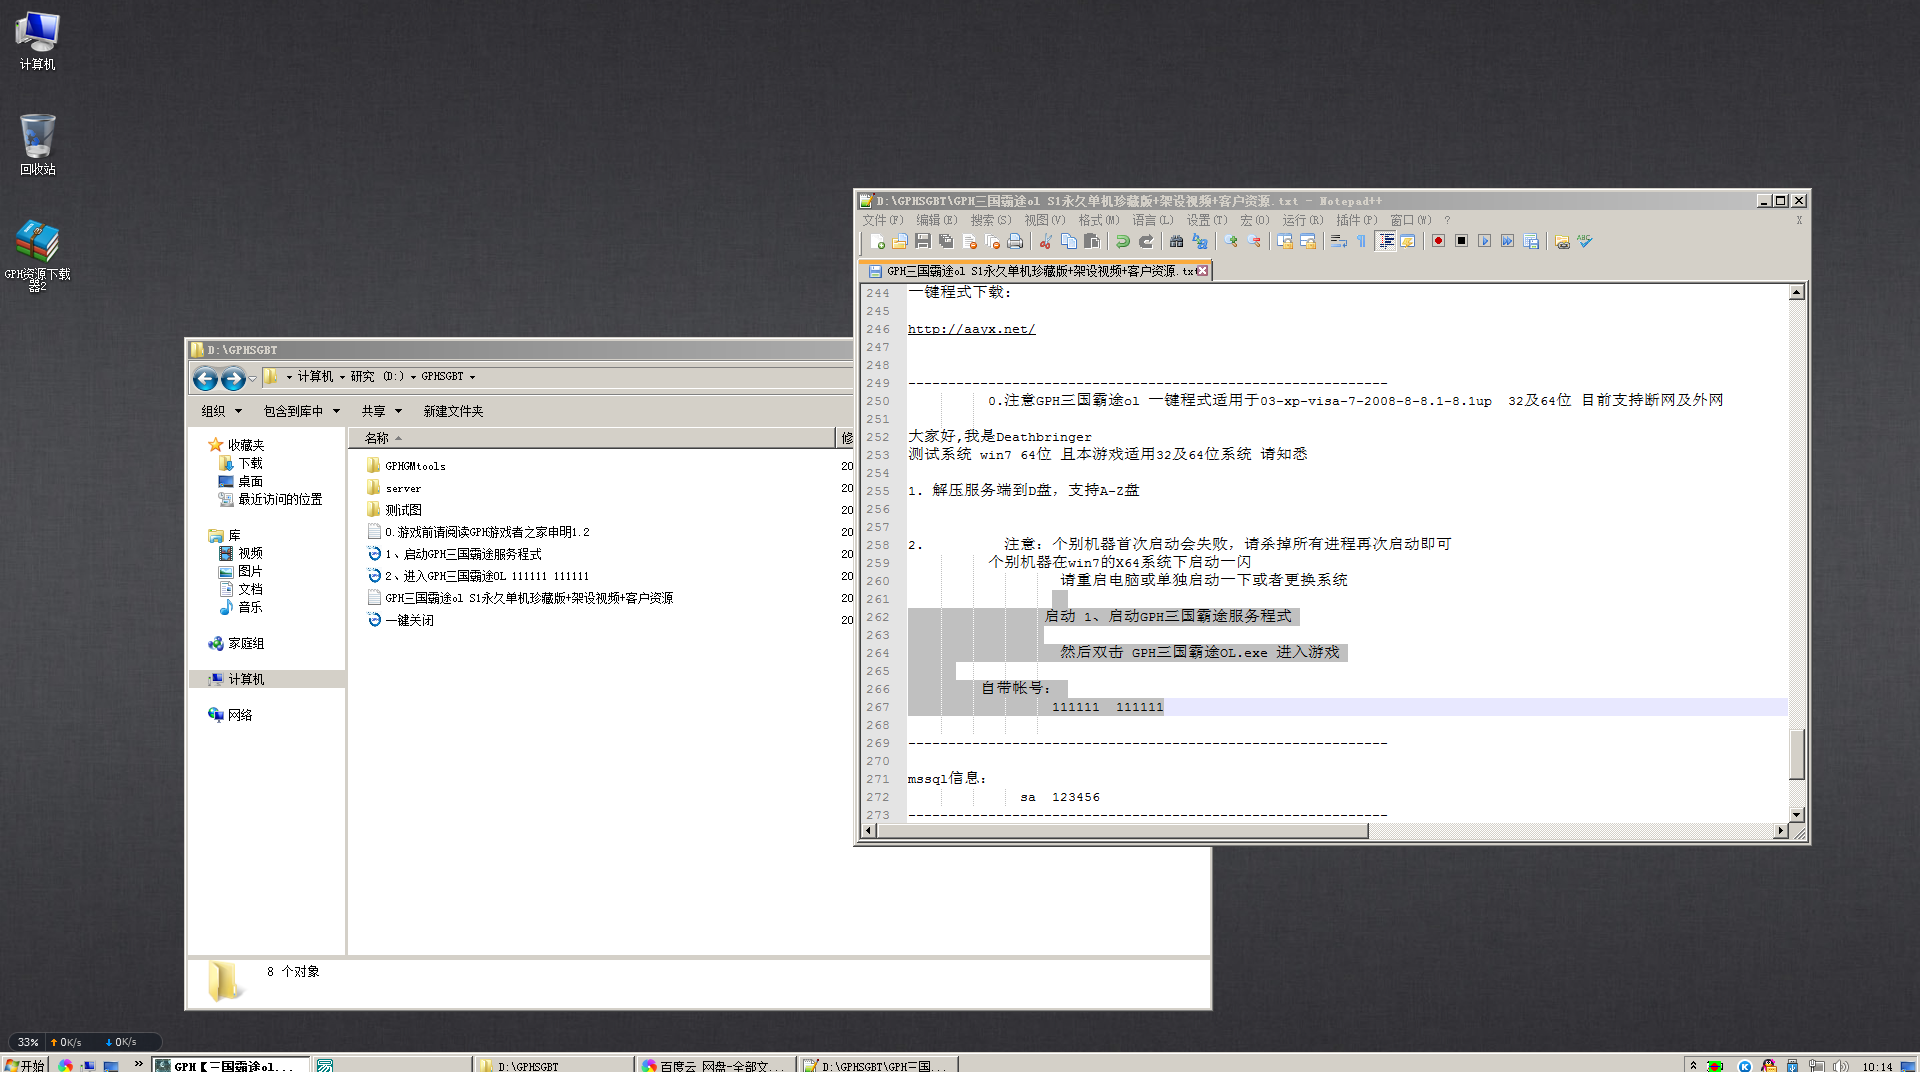Click the Zoom In magnifier icon
Screen dimensions: 1920x1072
click(x=1231, y=242)
